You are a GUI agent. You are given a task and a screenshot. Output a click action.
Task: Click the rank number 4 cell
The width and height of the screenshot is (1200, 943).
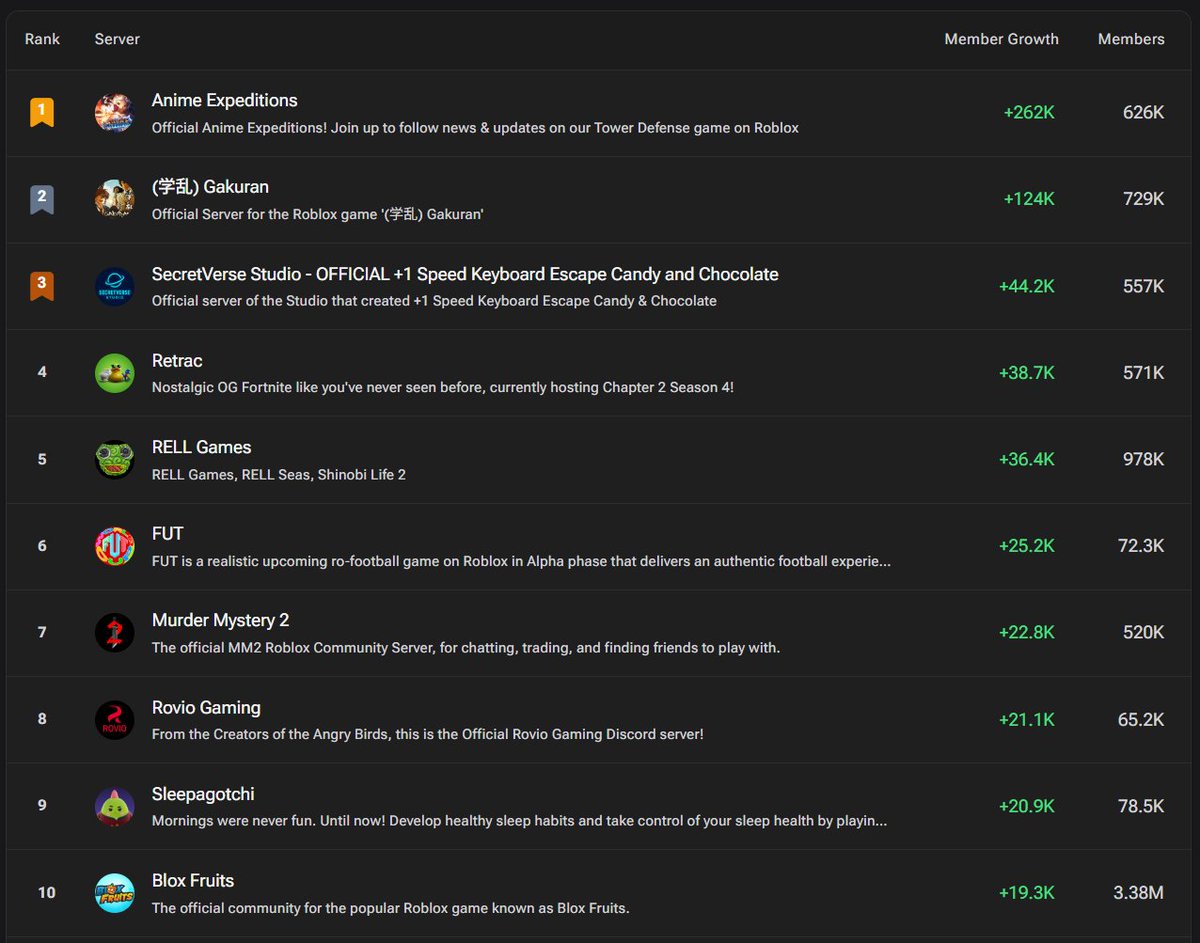[42, 372]
